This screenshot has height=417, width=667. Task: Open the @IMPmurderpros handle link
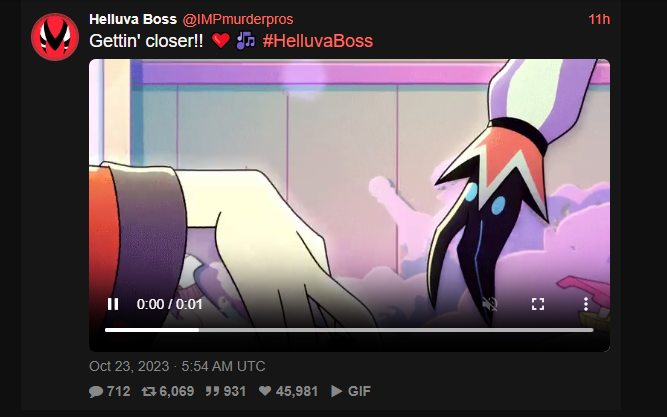(238, 19)
